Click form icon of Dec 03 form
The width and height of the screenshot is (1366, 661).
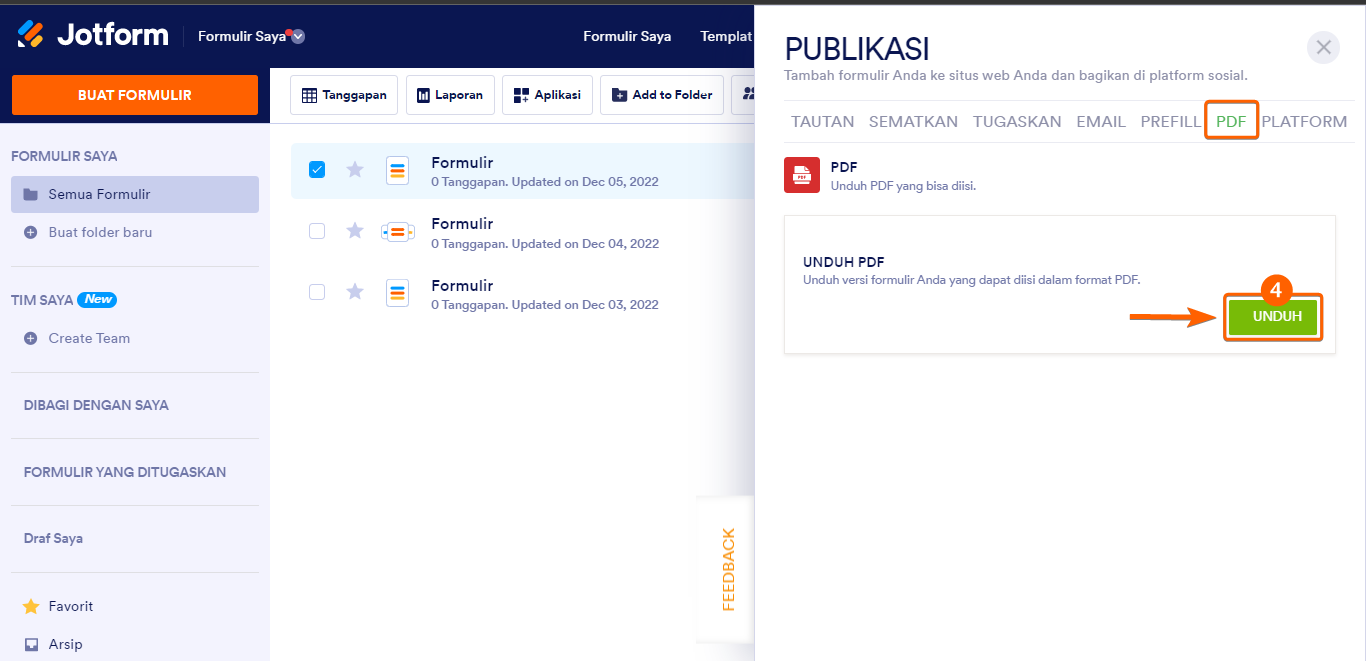pyautogui.click(x=398, y=293)
